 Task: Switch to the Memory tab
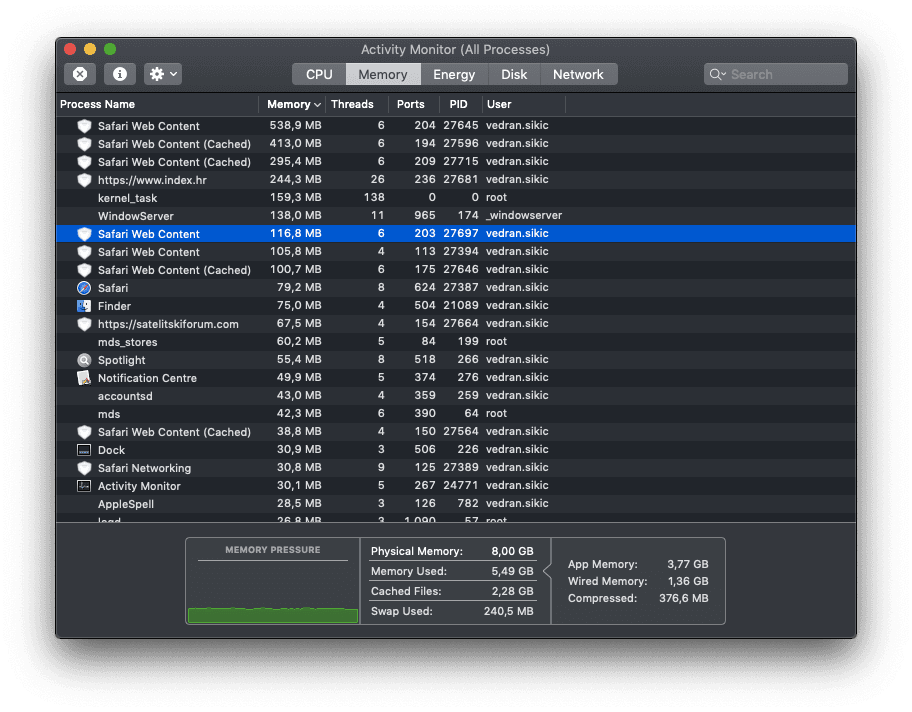tap(383, 74)
